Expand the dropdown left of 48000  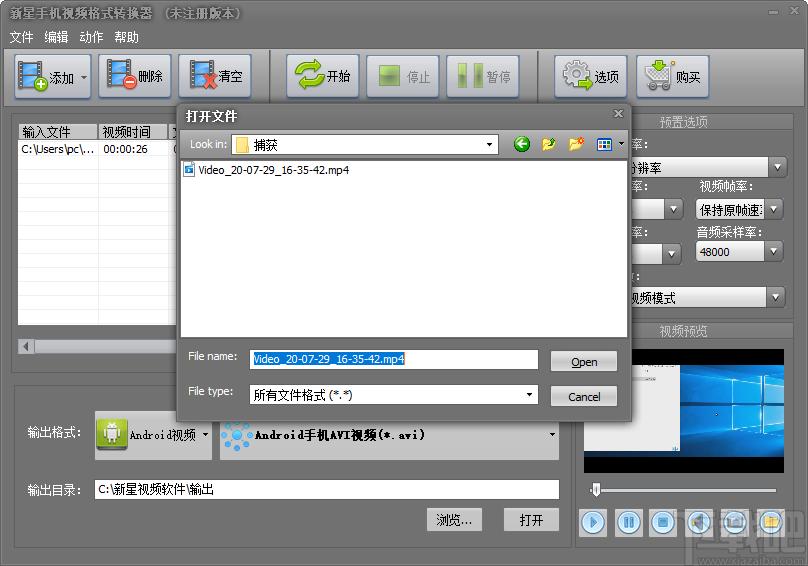(671, 254)
